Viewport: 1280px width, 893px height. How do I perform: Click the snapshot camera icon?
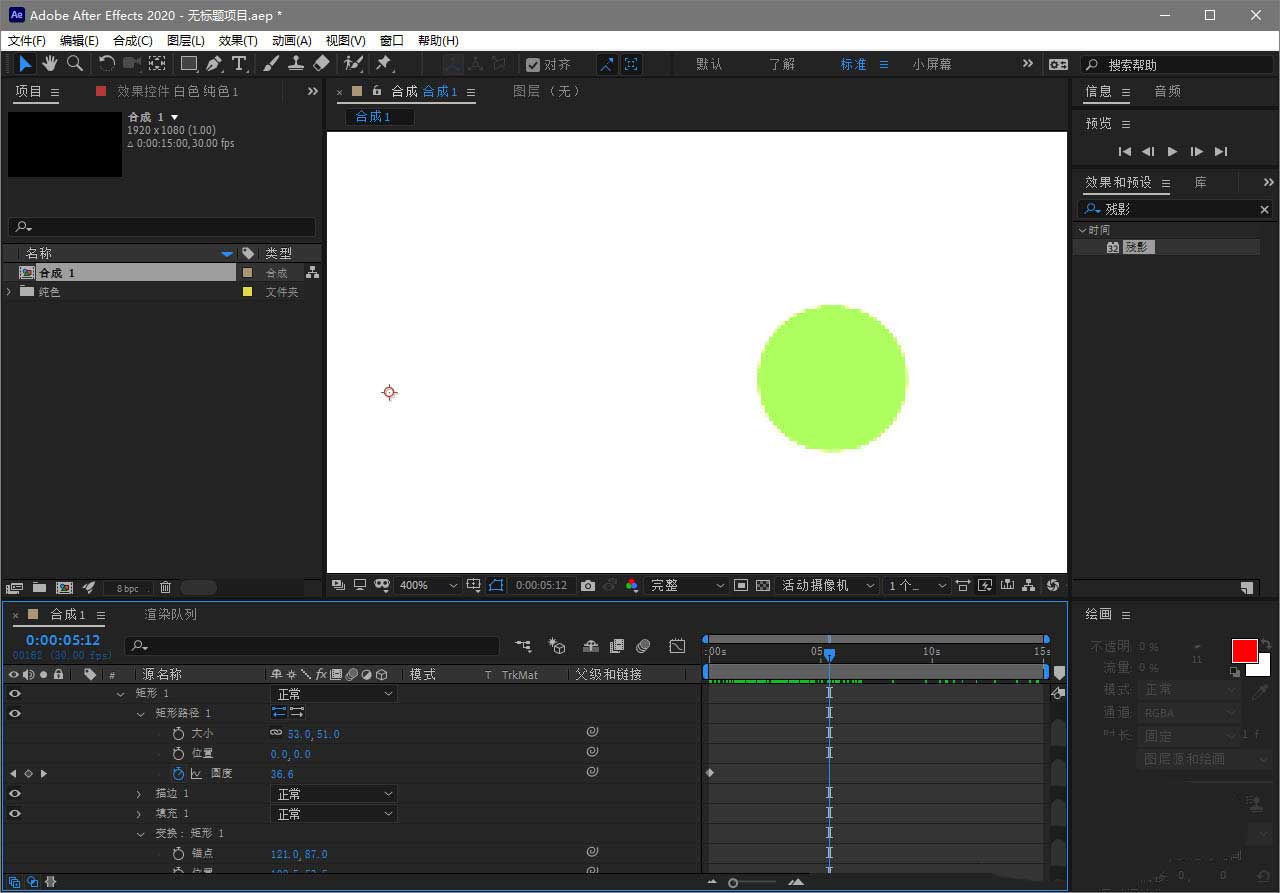click(588, 586)
